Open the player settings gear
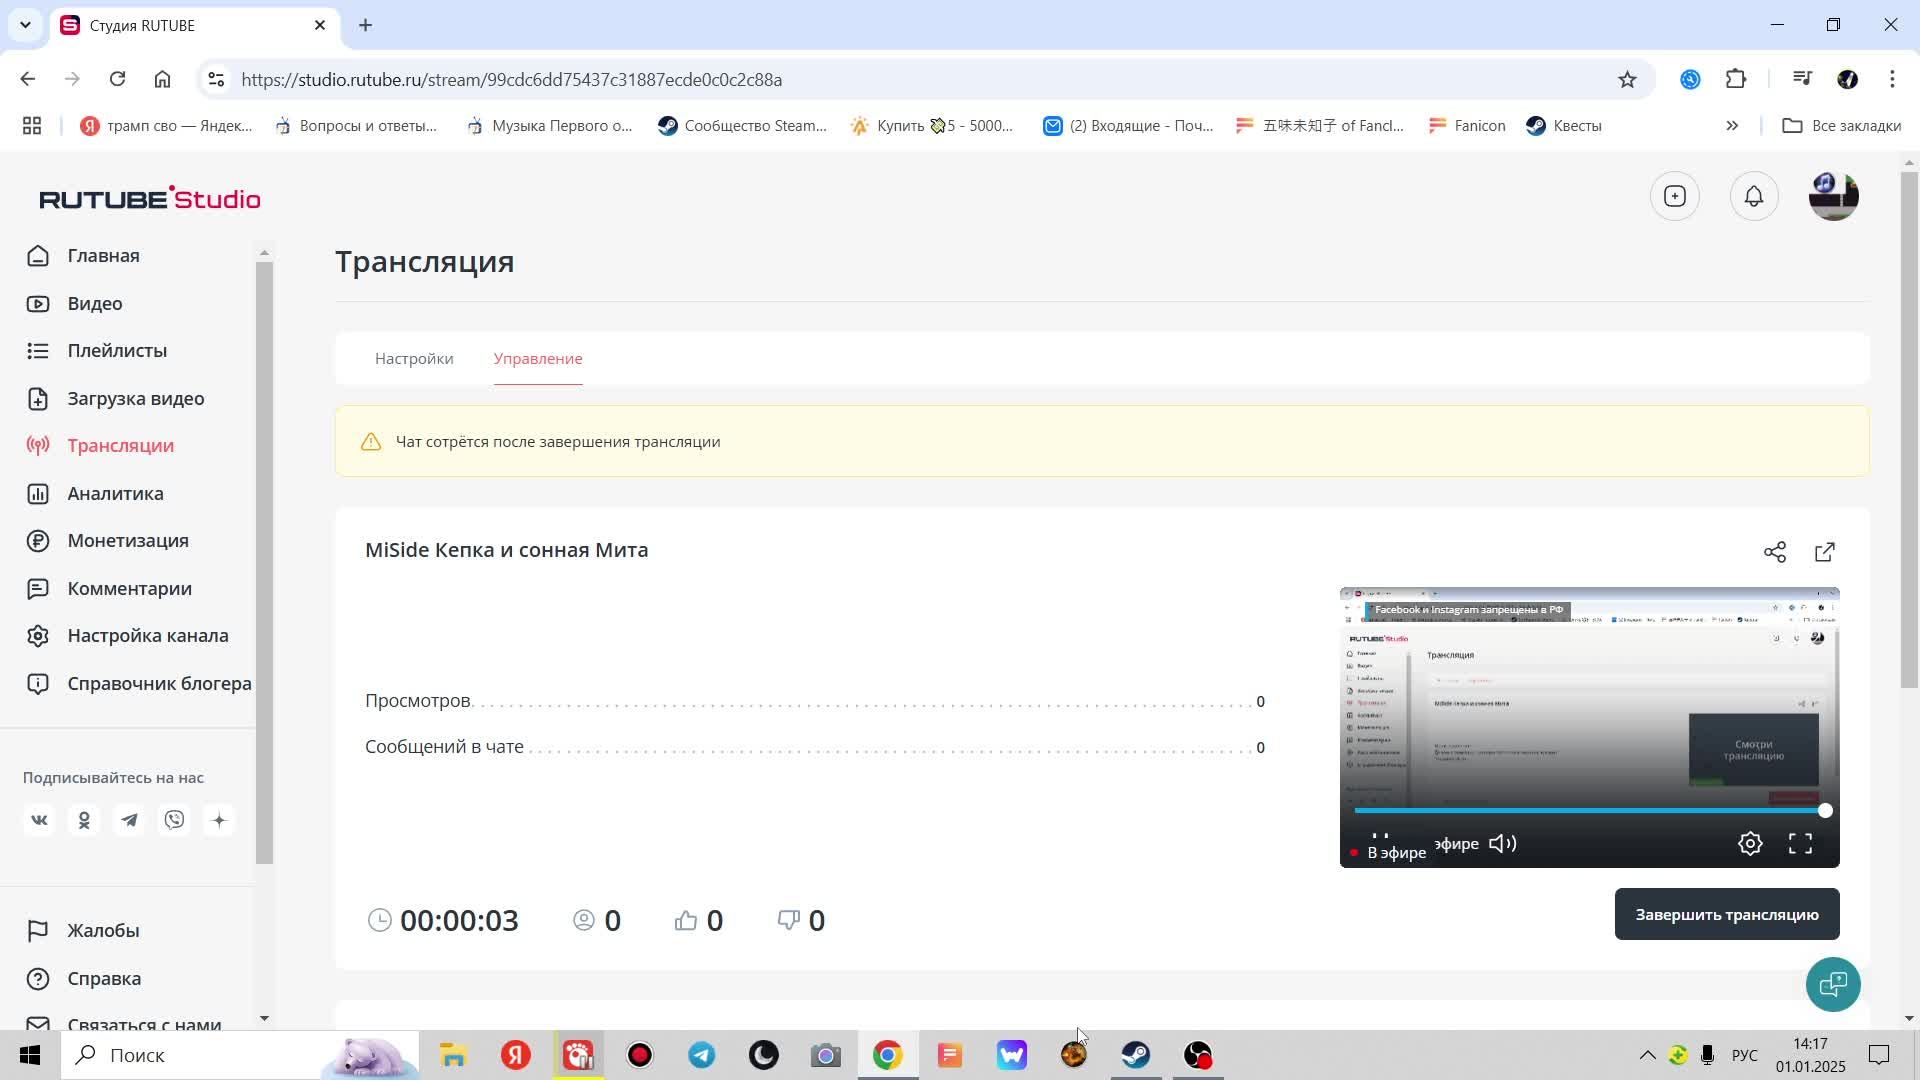 tap(1750, 844)
